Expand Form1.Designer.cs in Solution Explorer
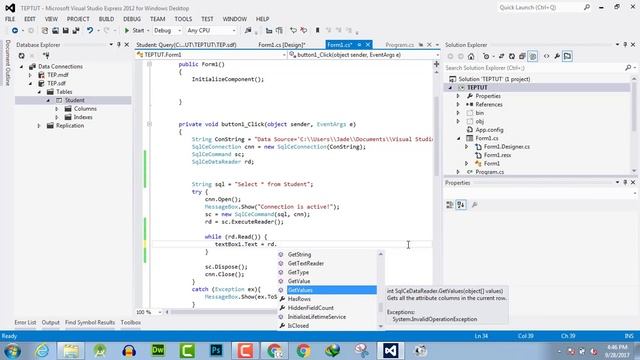640x360 pixels. click(x=467, y=147)
